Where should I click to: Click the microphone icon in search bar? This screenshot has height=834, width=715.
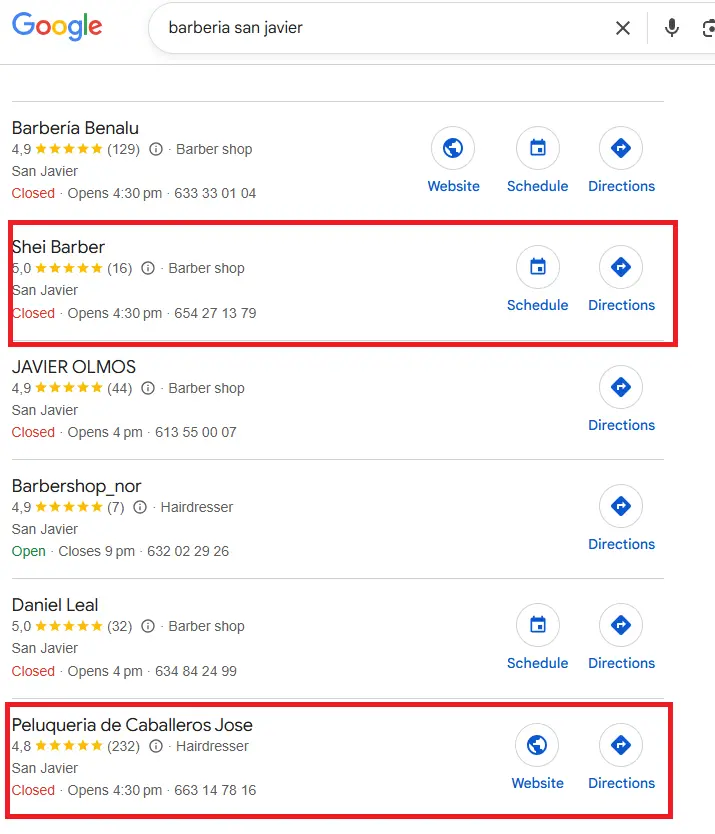pyautogui.click(x=672, y=28)
